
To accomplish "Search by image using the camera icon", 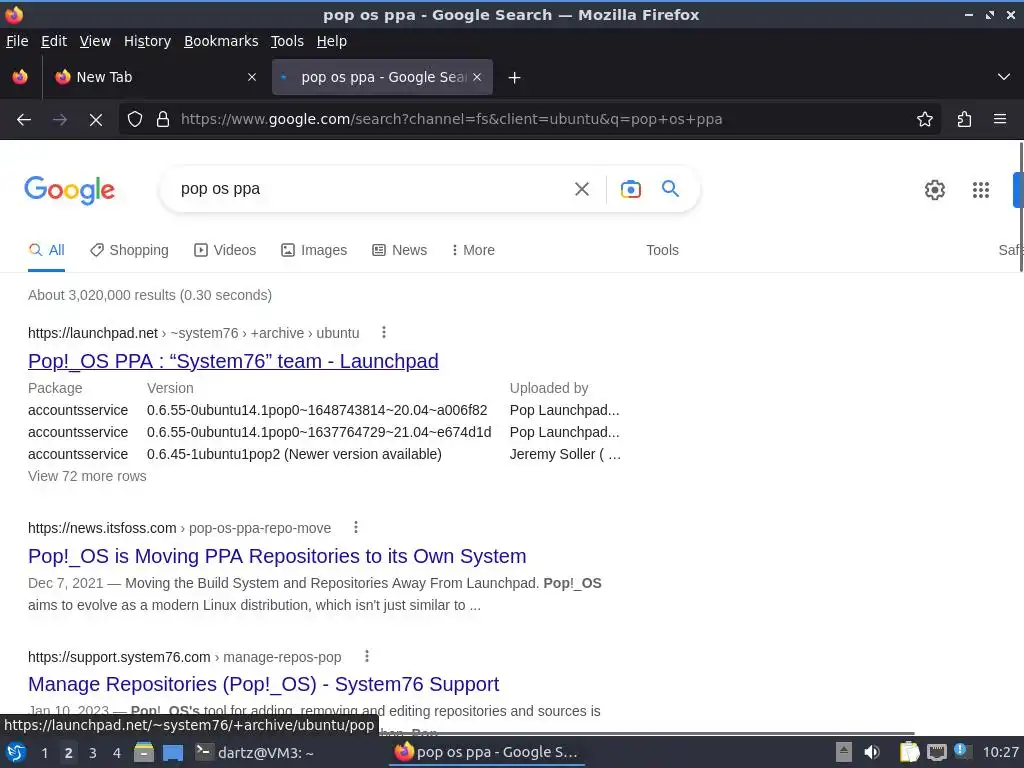I will pyautogui.click(x=631, y=189).
